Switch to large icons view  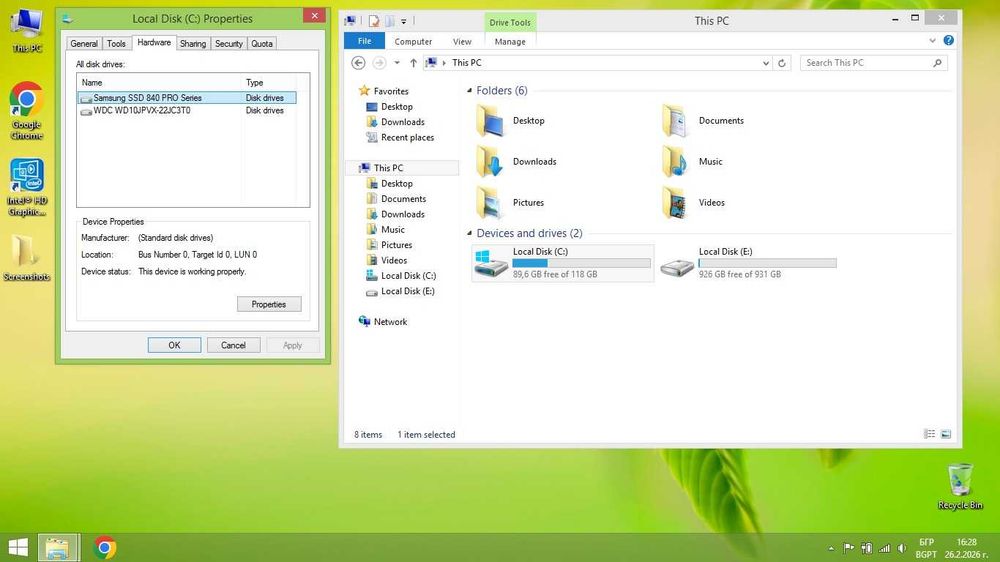coord(946,434)
